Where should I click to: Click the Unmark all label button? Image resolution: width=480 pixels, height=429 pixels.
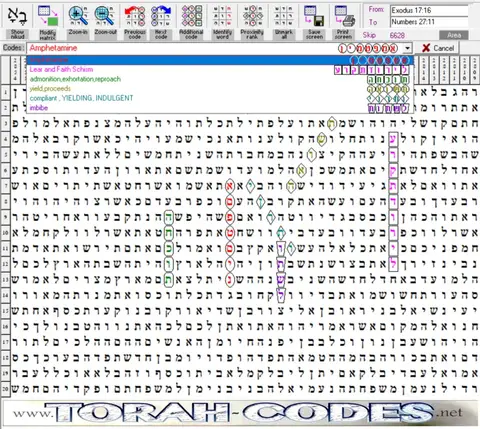click(x=284, y=34)
